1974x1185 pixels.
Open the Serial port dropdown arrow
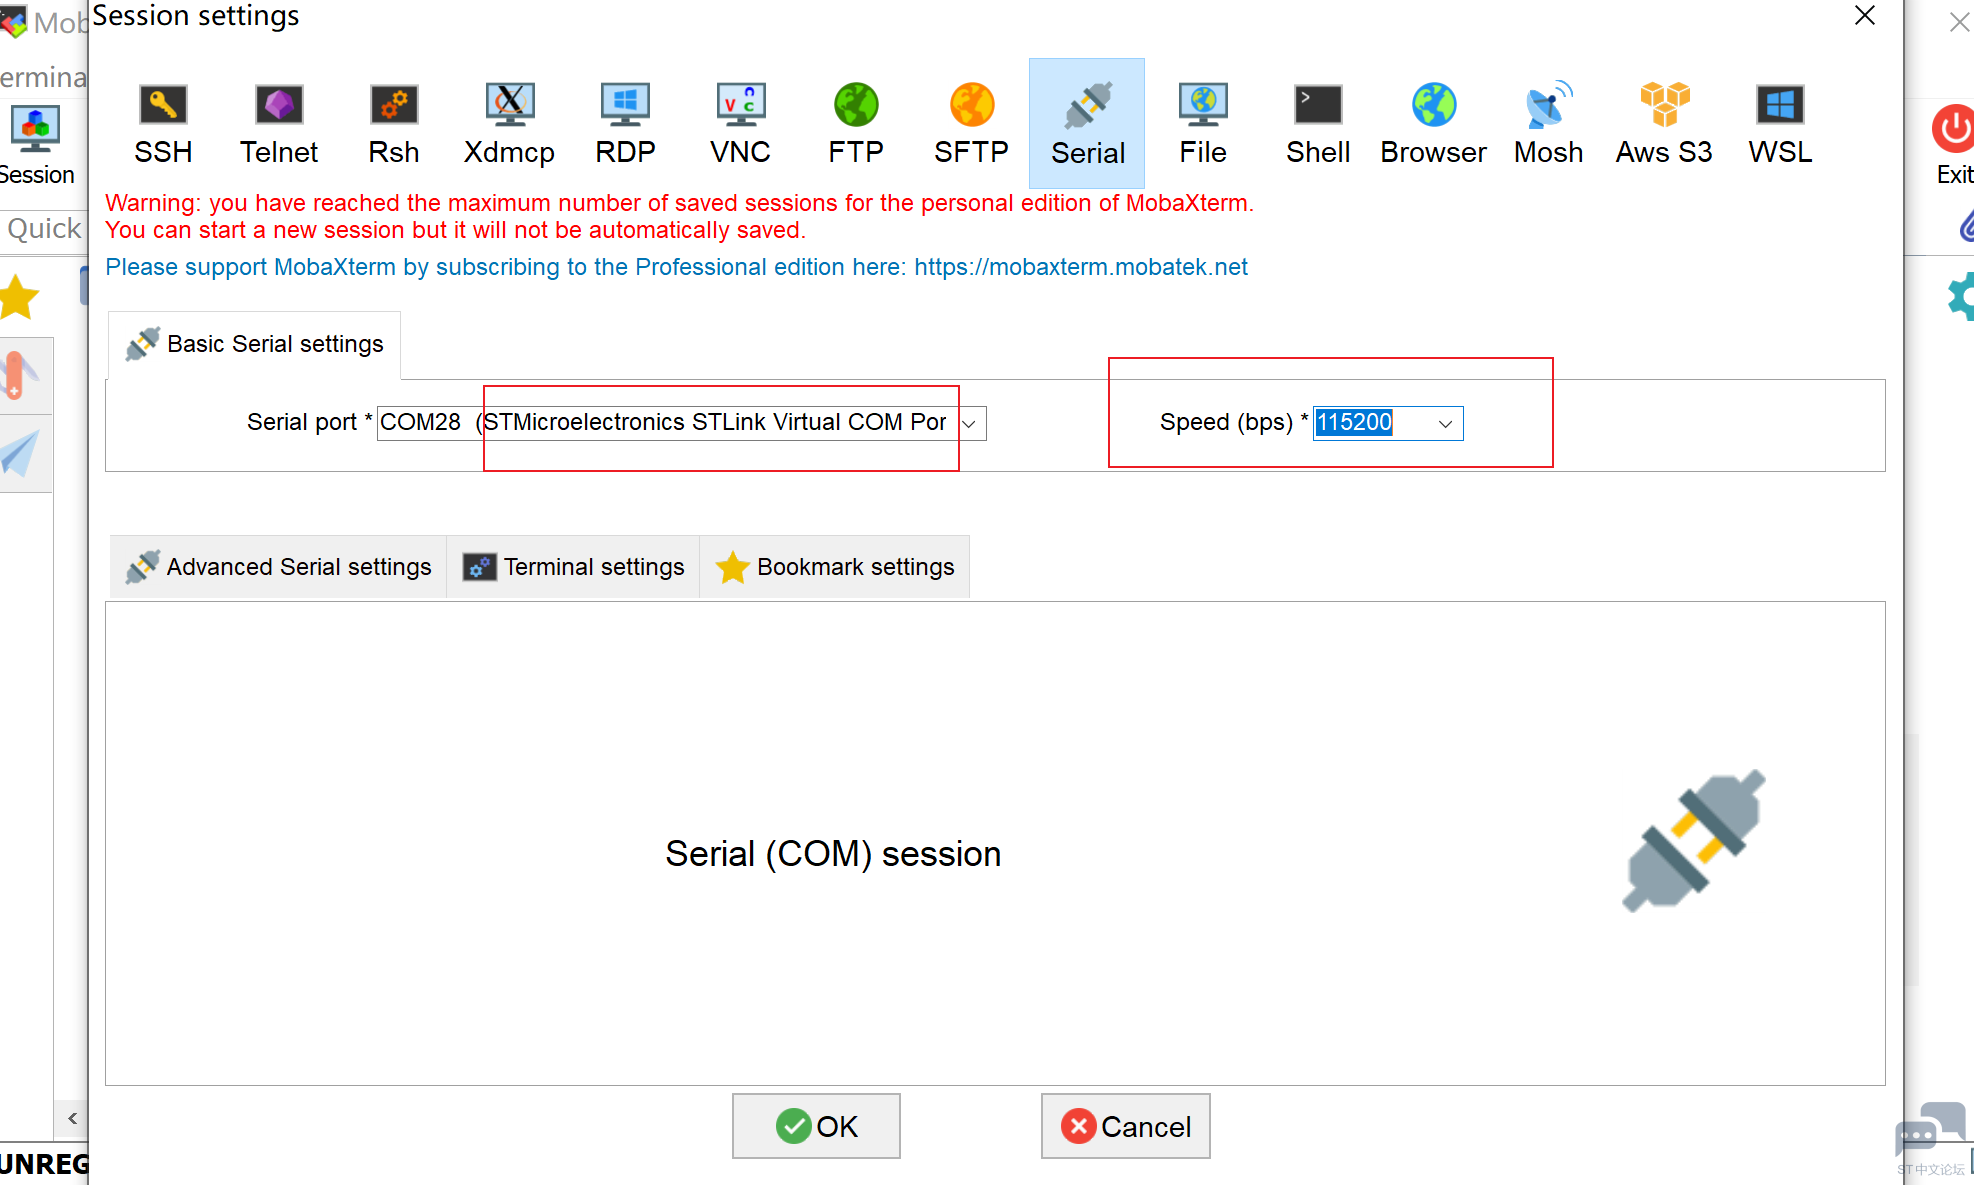[x=969, y=424]
